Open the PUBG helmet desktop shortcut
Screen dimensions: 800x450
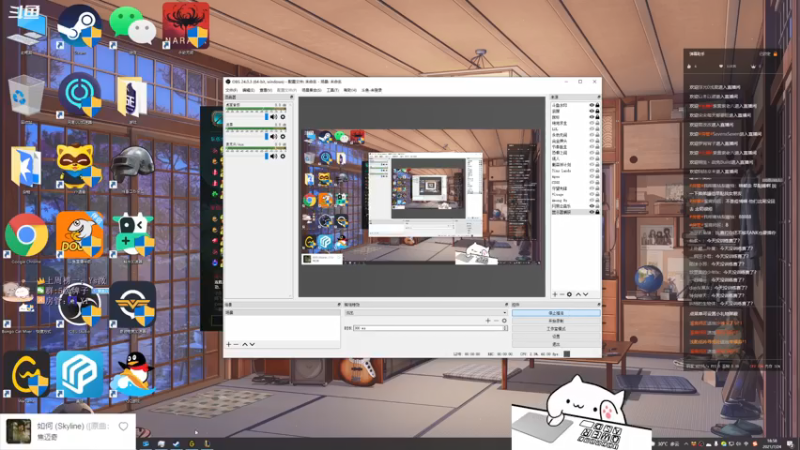(x=132, y=166)
